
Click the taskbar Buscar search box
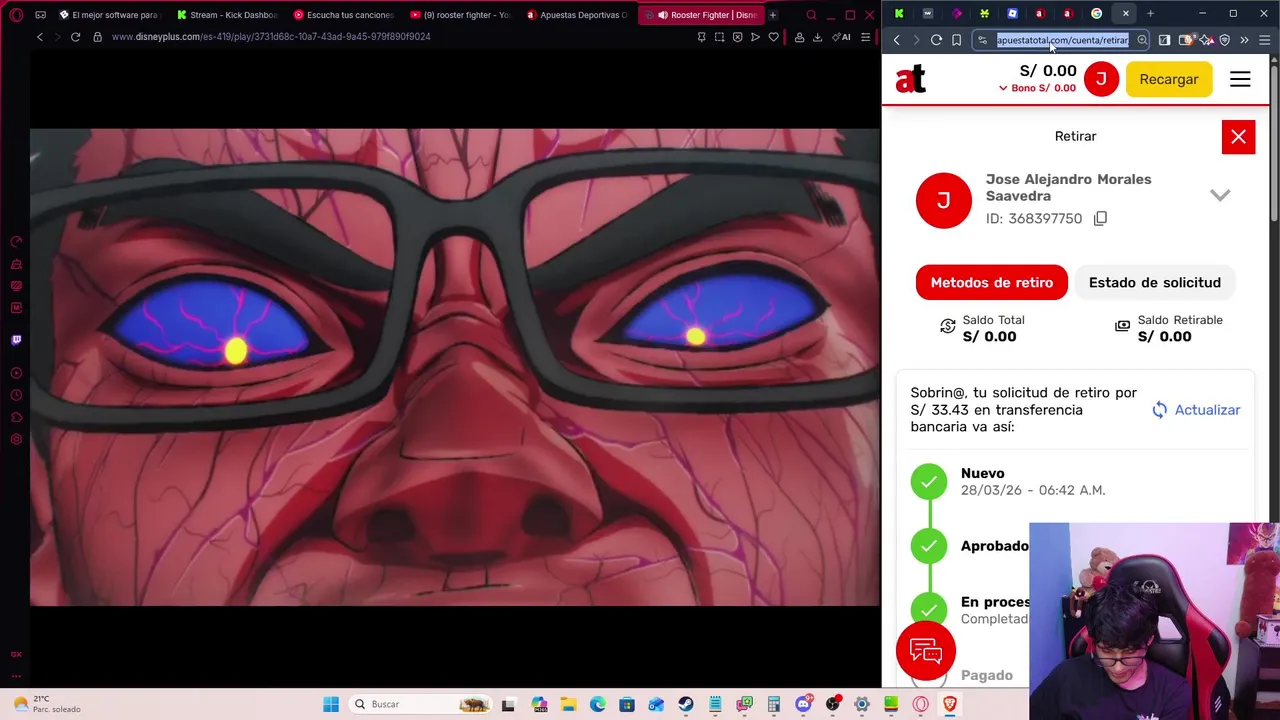[420, 704]
